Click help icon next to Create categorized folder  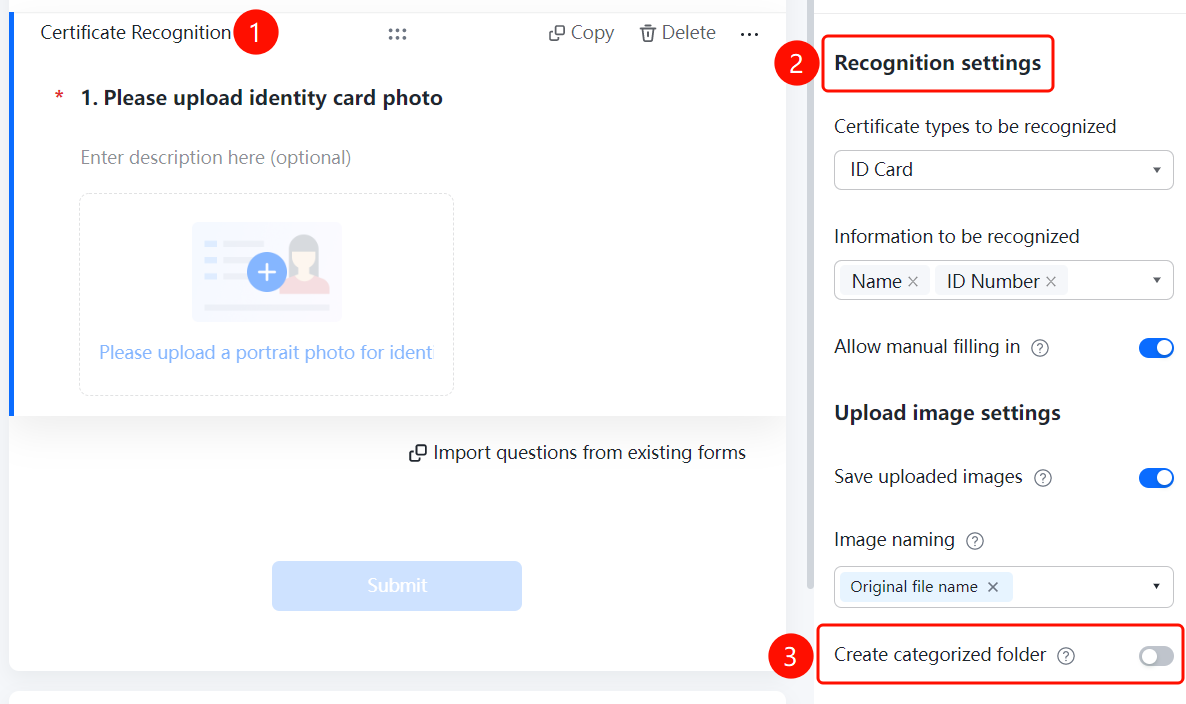click(x=1066, y=656)
